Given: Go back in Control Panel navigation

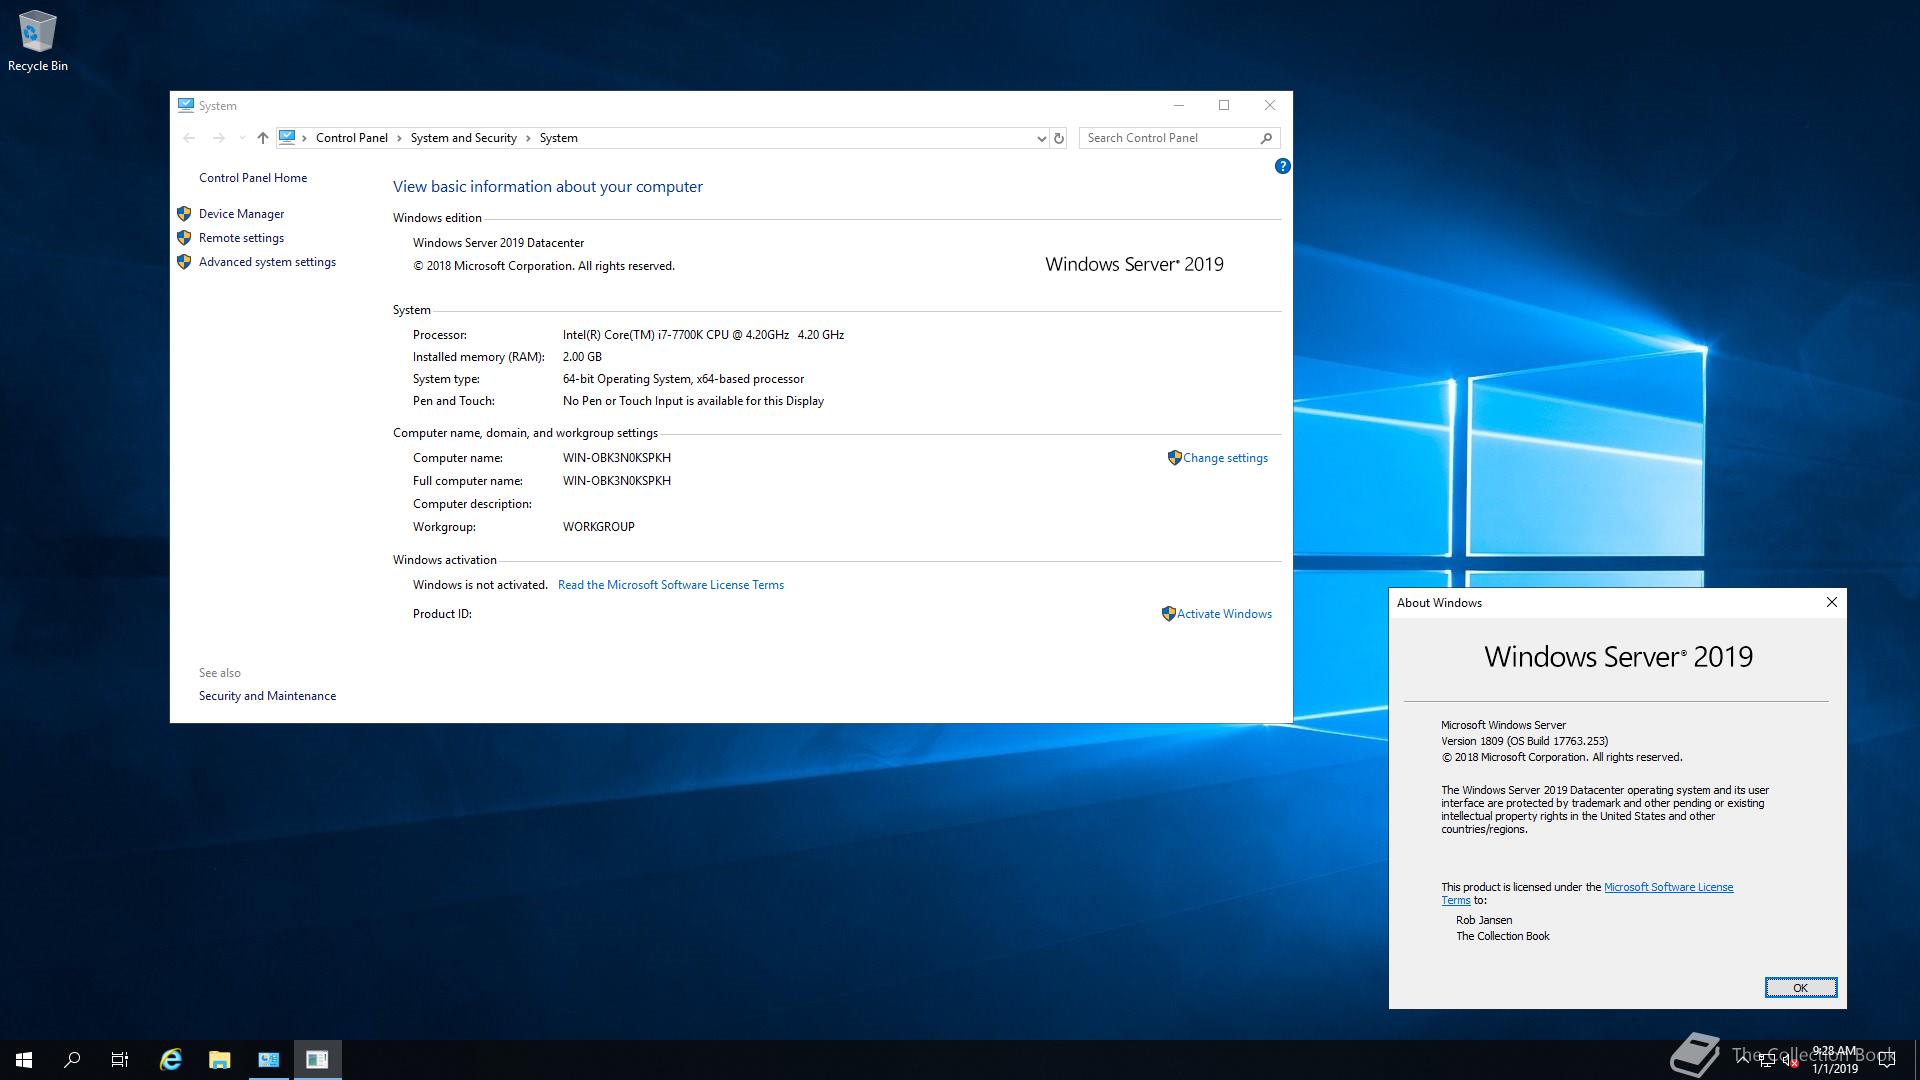Looking at the screenshot, I should pyautogui.click(x=189, y=138).
